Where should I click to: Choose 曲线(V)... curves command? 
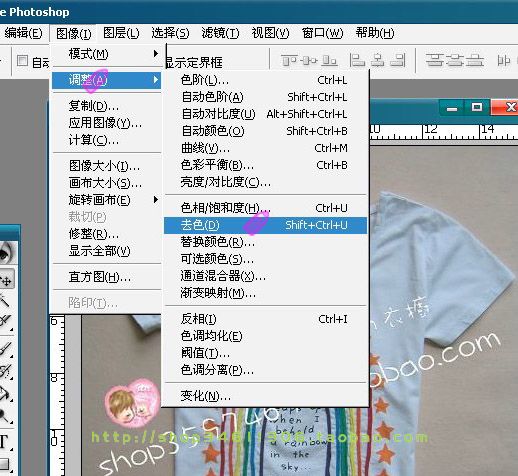click(265, 148)
